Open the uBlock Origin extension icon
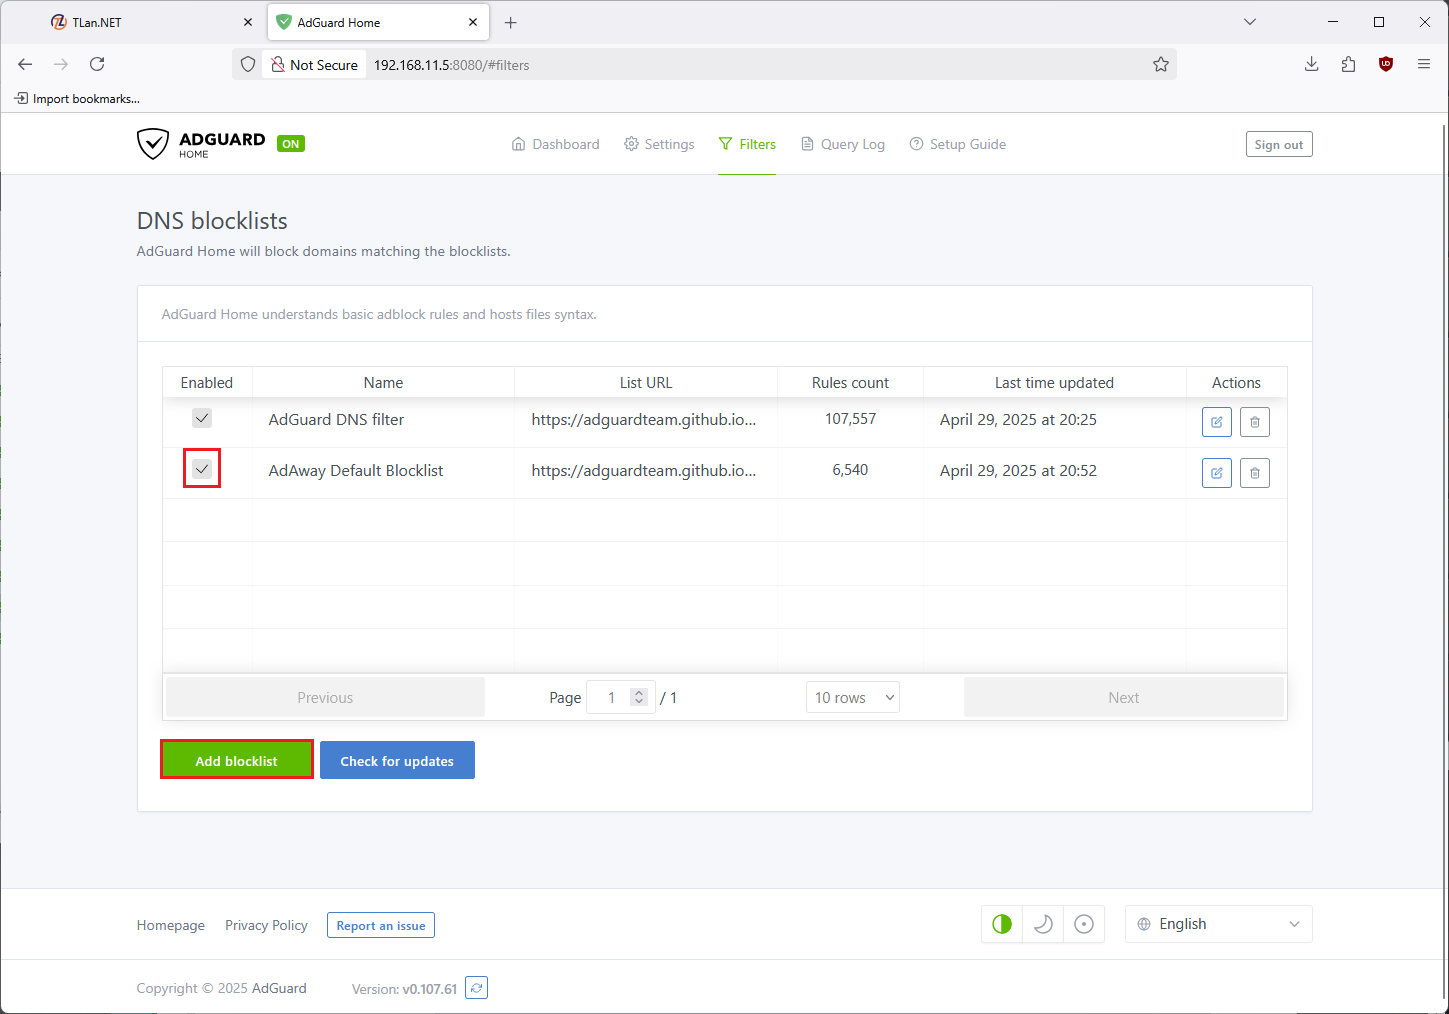 [x=1385, y=64]
